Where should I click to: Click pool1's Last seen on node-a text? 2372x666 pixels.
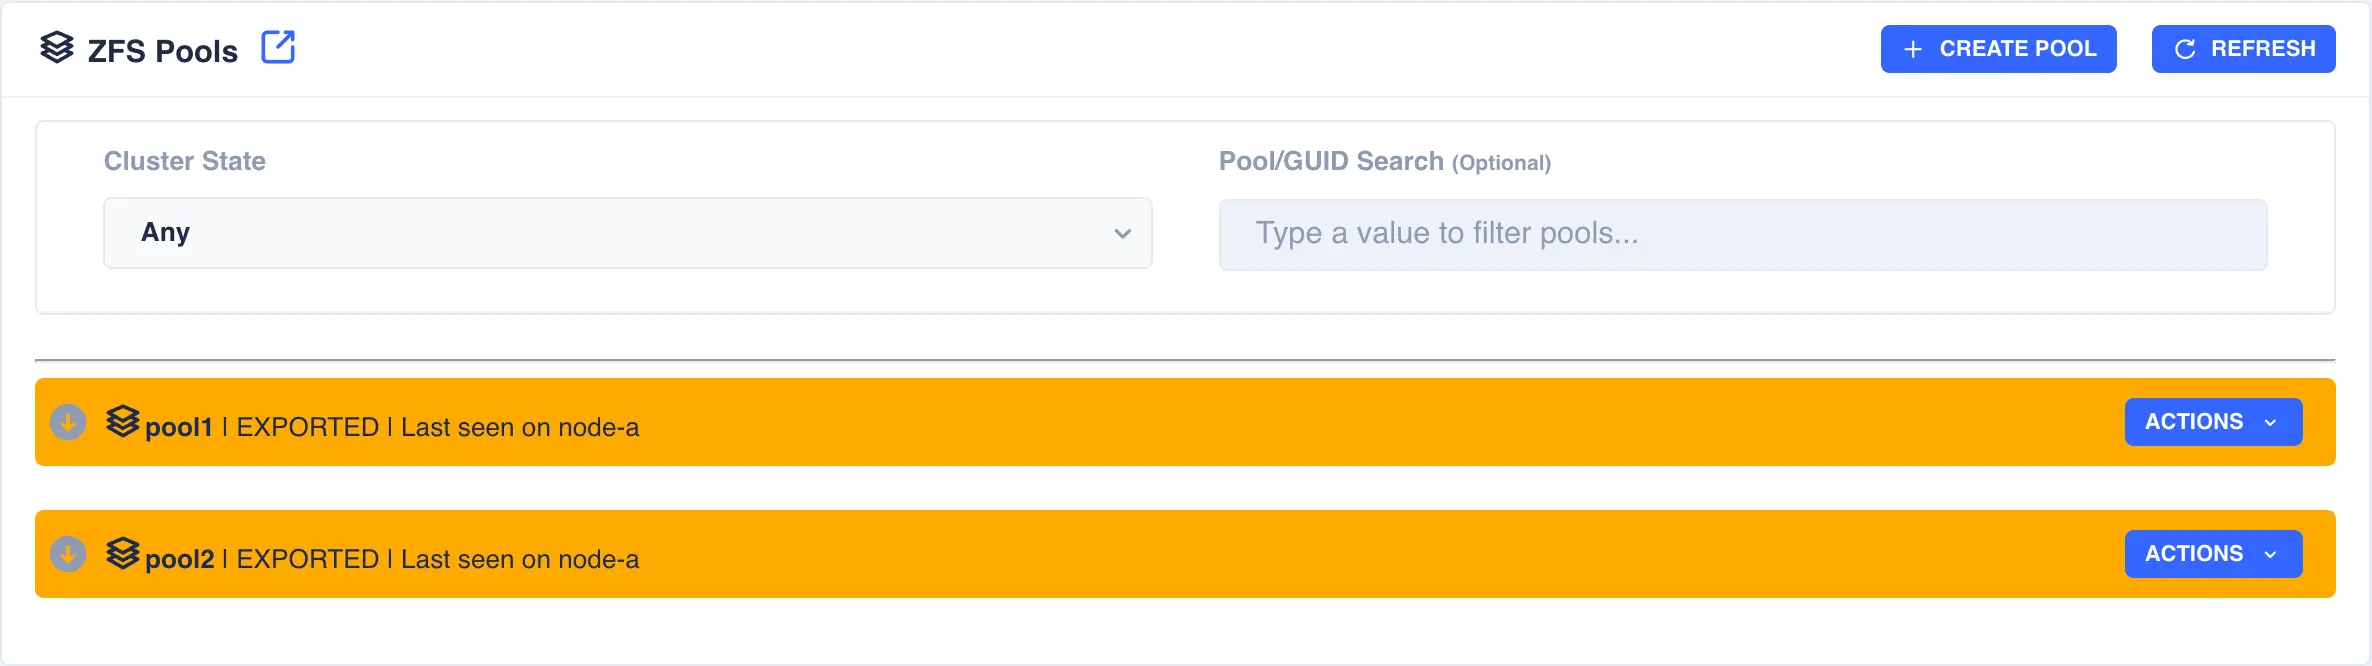[519, 428]
